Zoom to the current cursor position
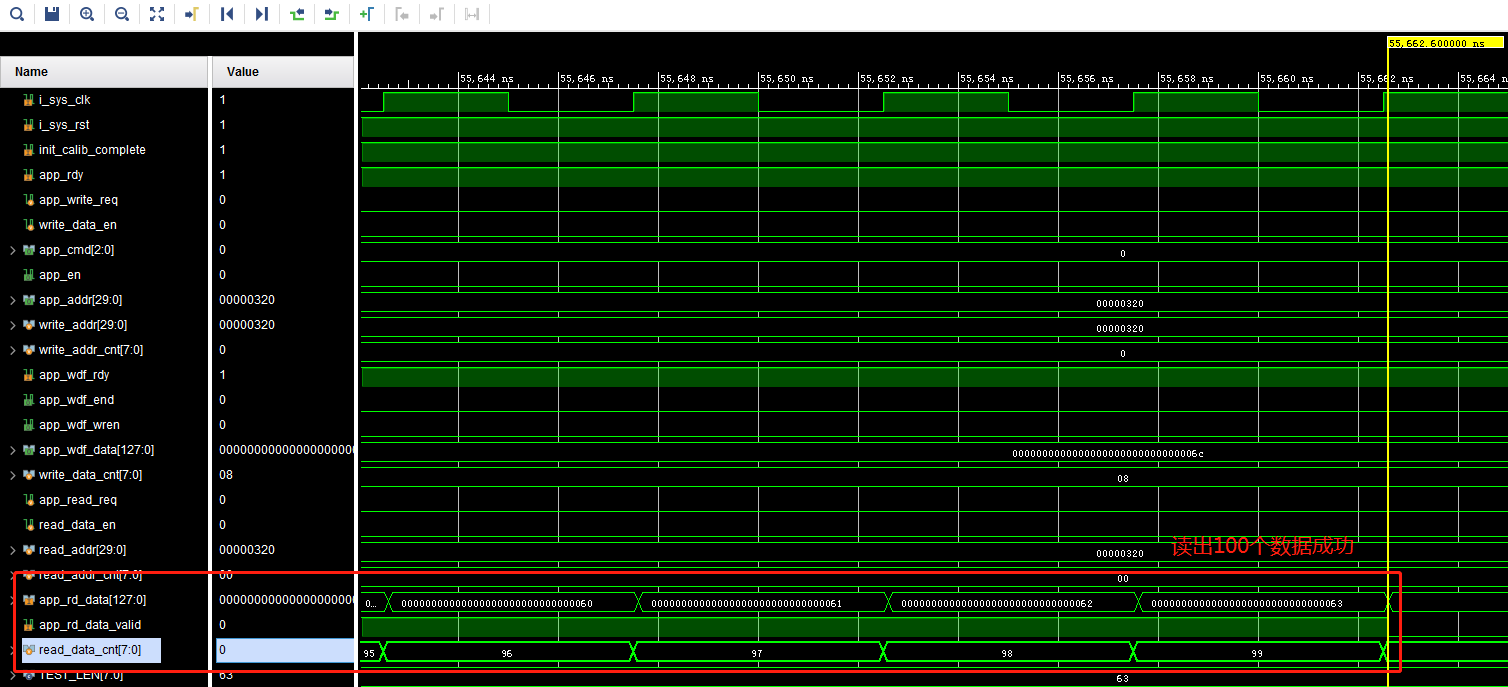This screenshot has width=1508, height=687. point(191,14)
